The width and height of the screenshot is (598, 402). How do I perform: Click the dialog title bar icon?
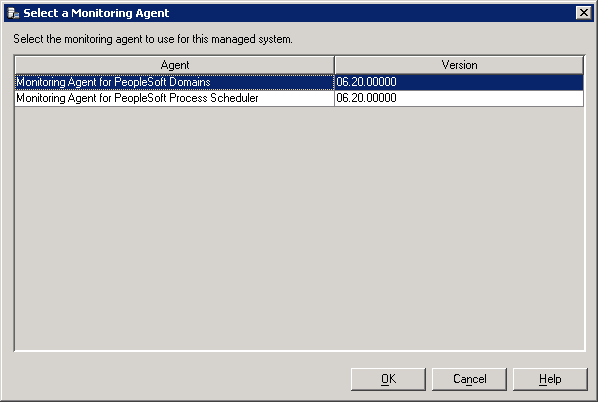[13, 13]
